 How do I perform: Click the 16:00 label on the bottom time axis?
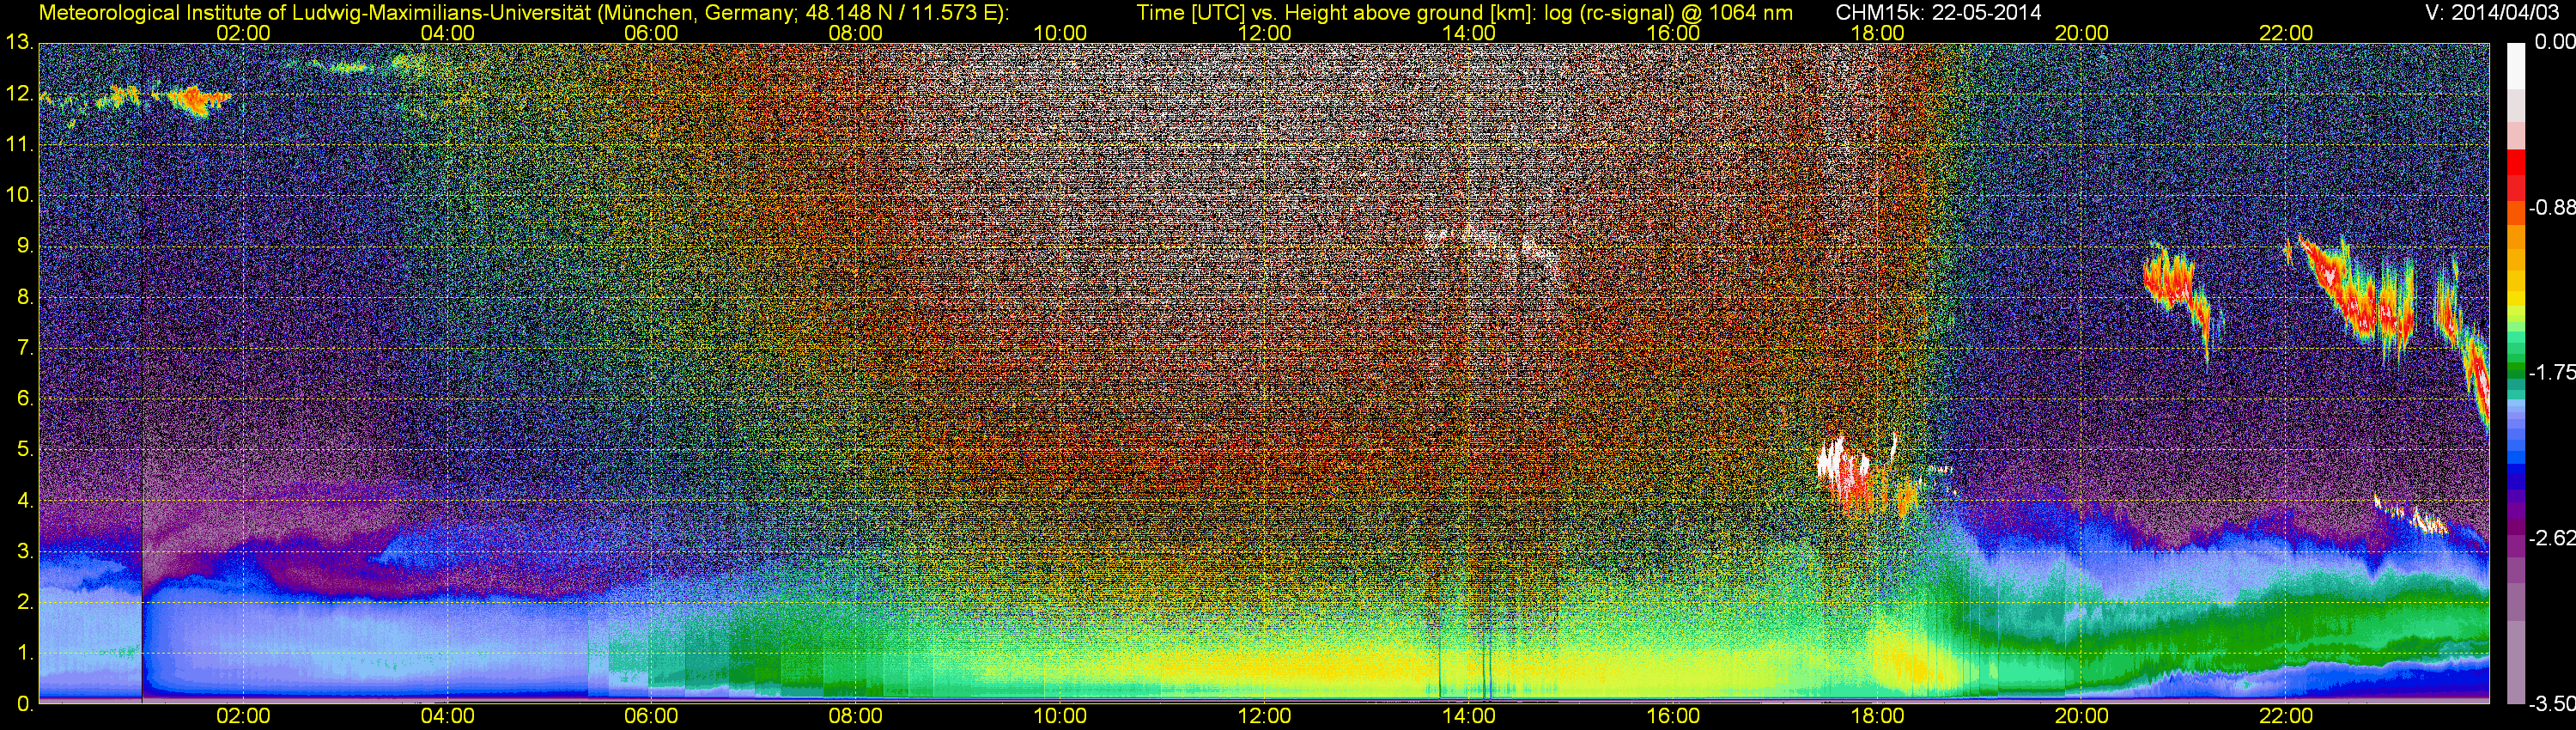coord(1673,716)
